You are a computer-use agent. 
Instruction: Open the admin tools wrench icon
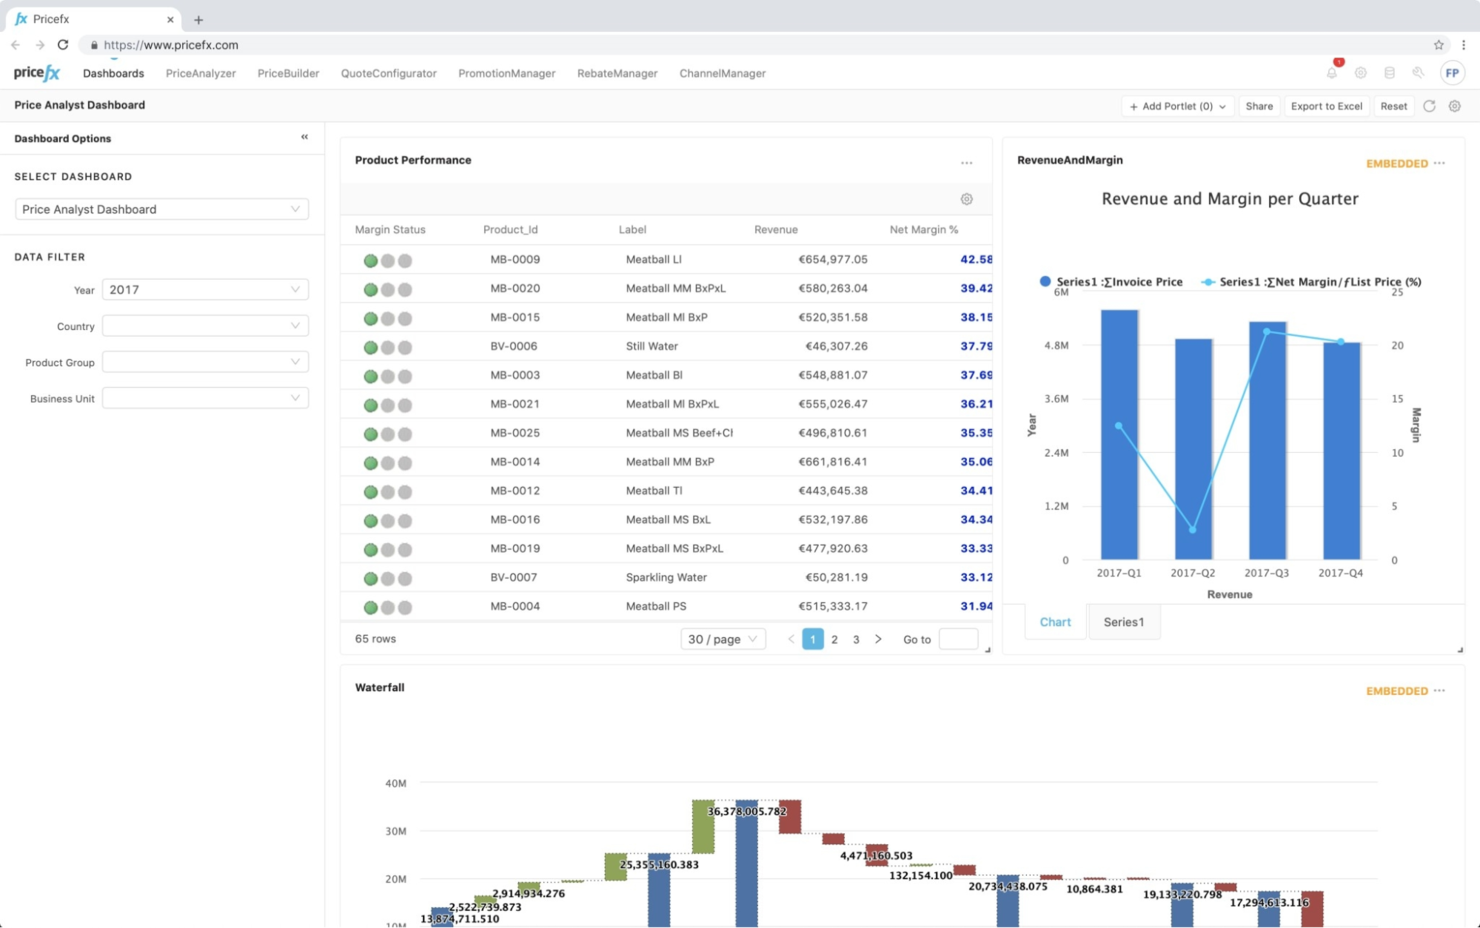1418,73
